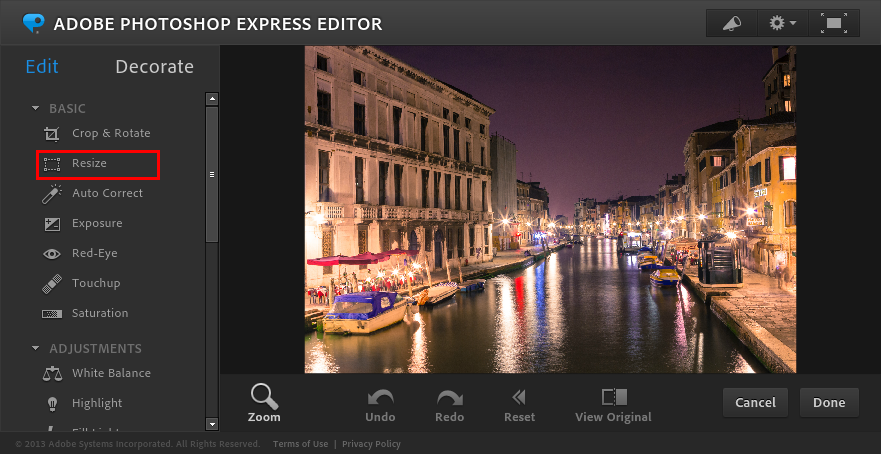The image size is (881, 454).
Task: Click the Venice canal photo preview
Action: tap(550, 210)
